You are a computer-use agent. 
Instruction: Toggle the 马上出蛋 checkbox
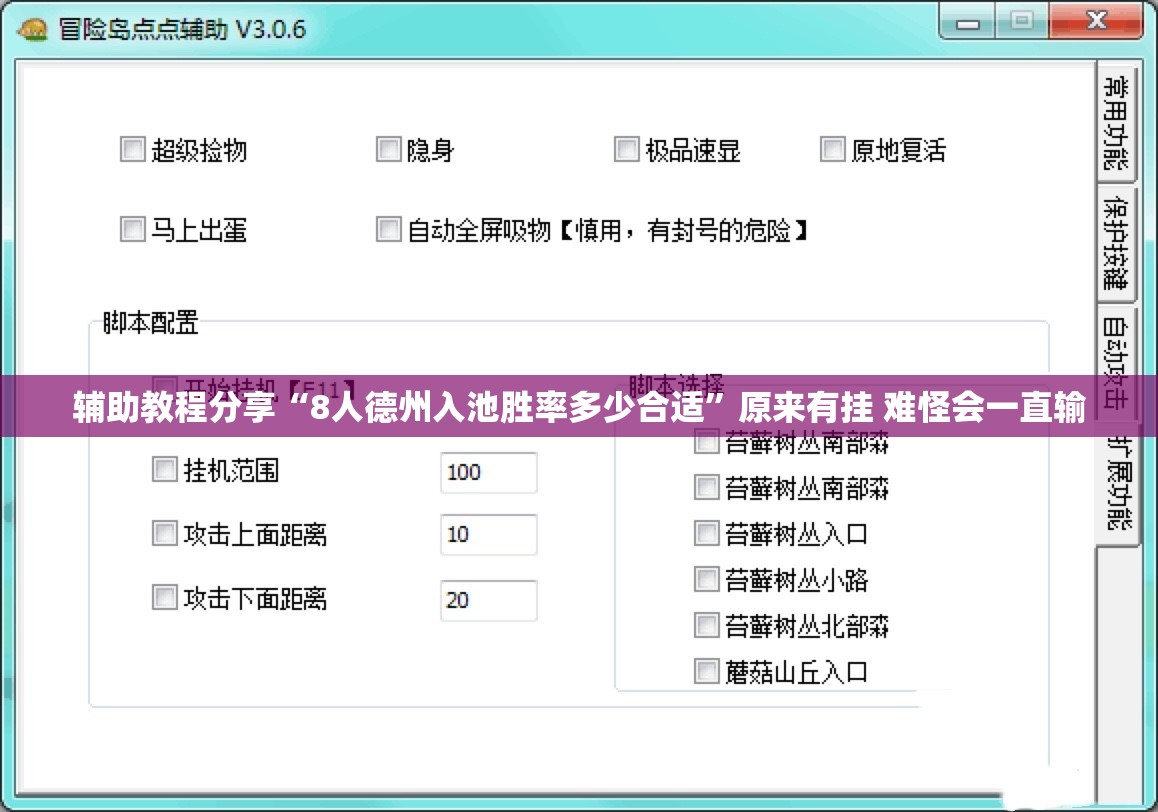tap(133, 229)
